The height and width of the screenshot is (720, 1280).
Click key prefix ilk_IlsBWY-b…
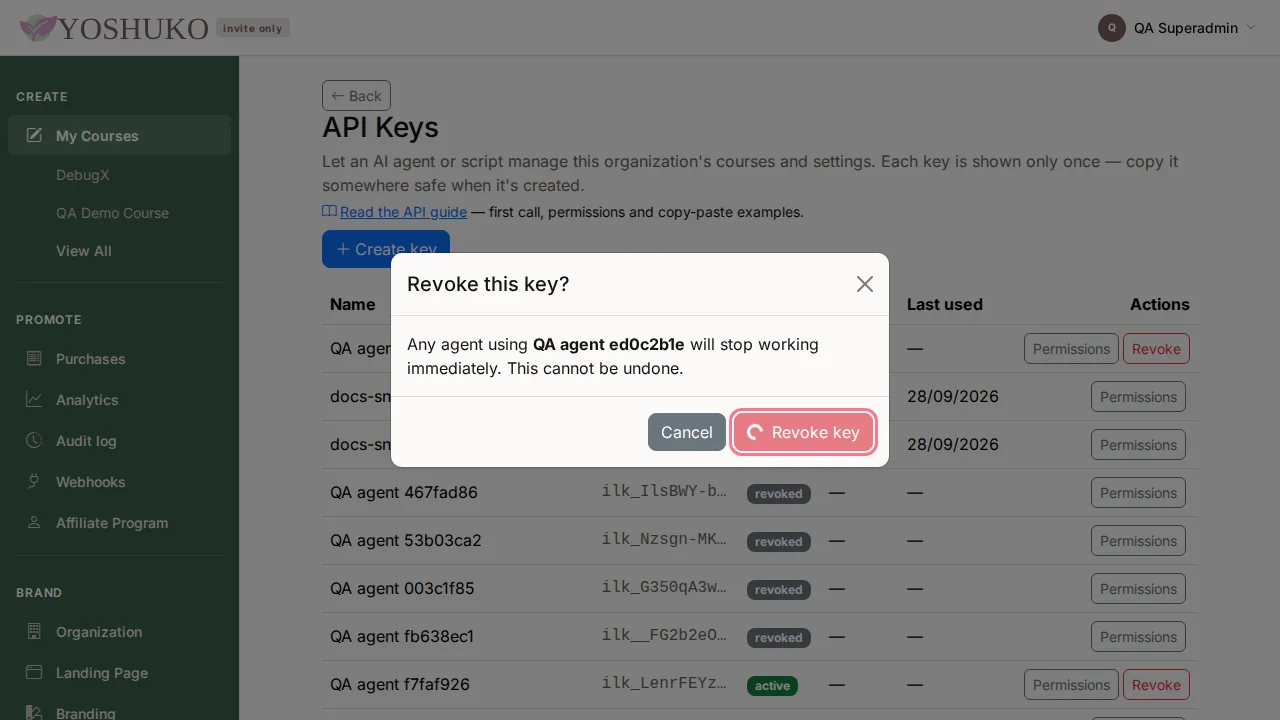click(665, 491)
